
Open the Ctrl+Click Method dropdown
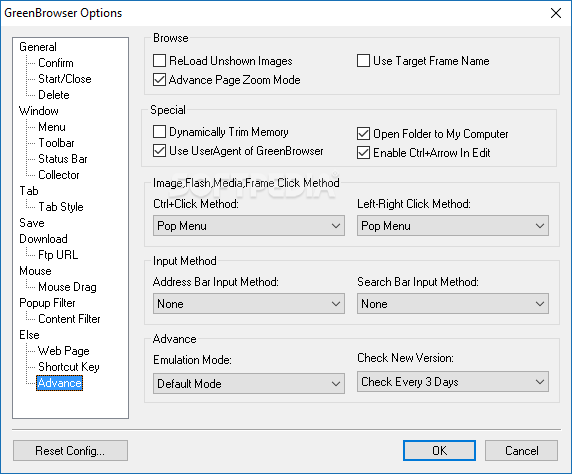(x=249, y=226)
